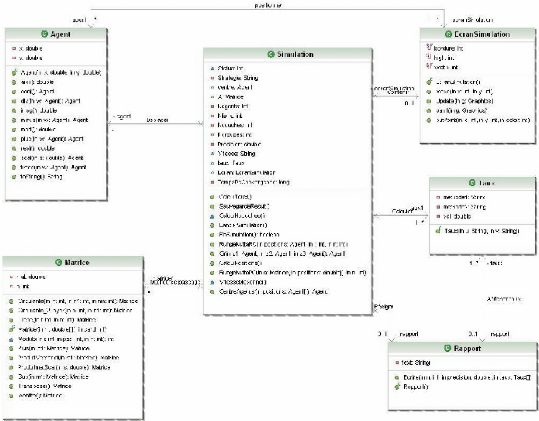The image size is (539, 421).
Task: Select ProduitParScal method in Matrice
Action: pos(64,367)
